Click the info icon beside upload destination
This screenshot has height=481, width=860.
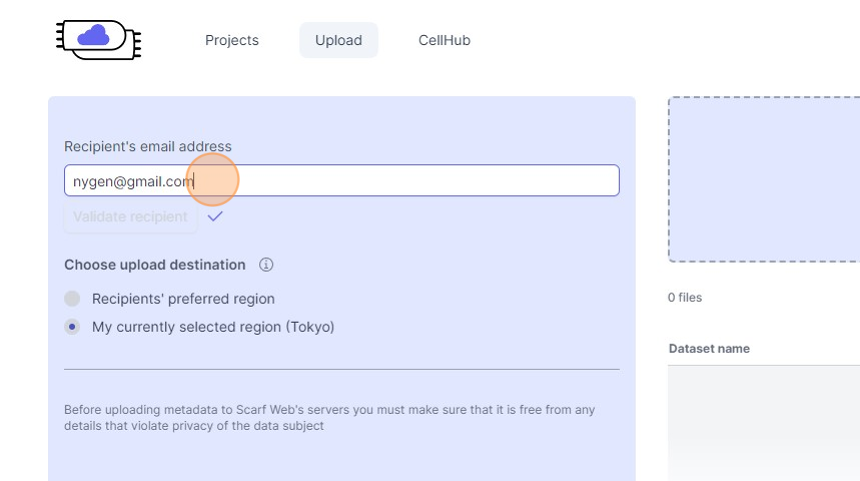coord(266,265)
